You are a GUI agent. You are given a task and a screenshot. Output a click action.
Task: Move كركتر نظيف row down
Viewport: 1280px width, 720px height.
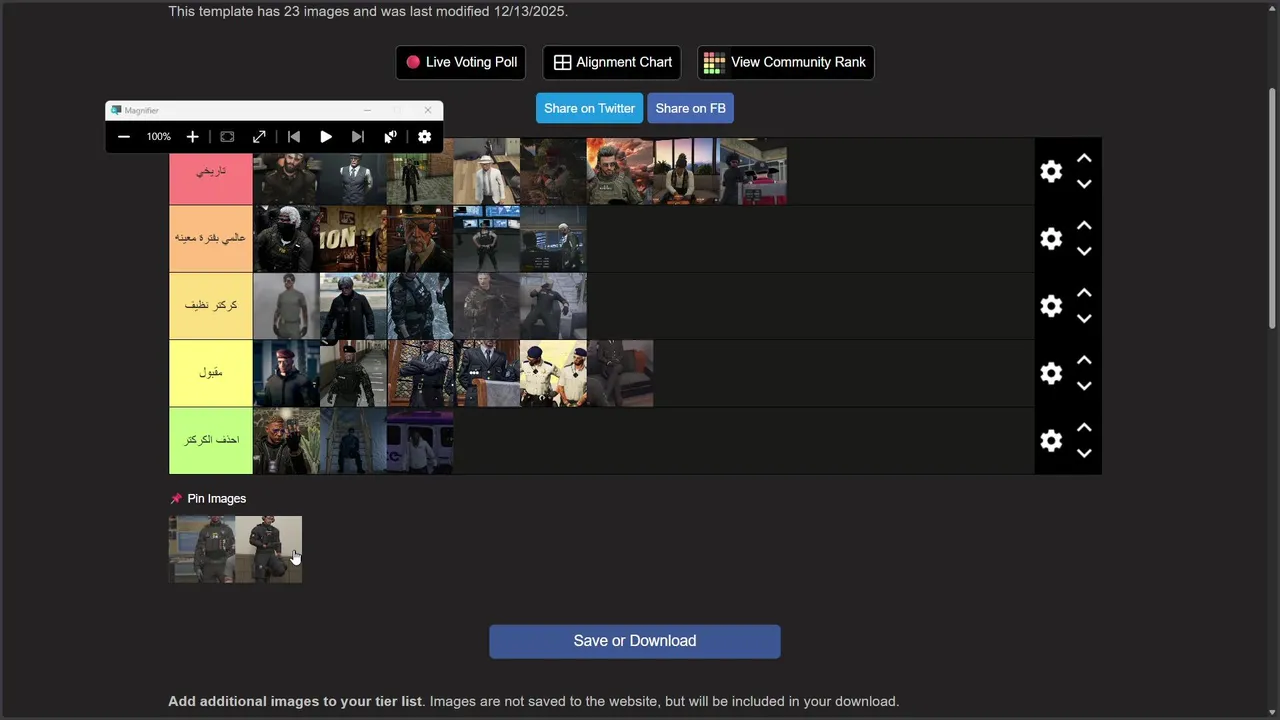(x=1084, y=318)
